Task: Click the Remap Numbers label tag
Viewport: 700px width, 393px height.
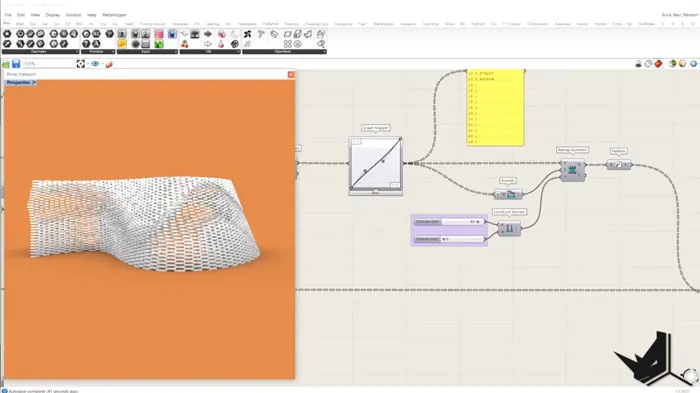Action: coord(572,150)
